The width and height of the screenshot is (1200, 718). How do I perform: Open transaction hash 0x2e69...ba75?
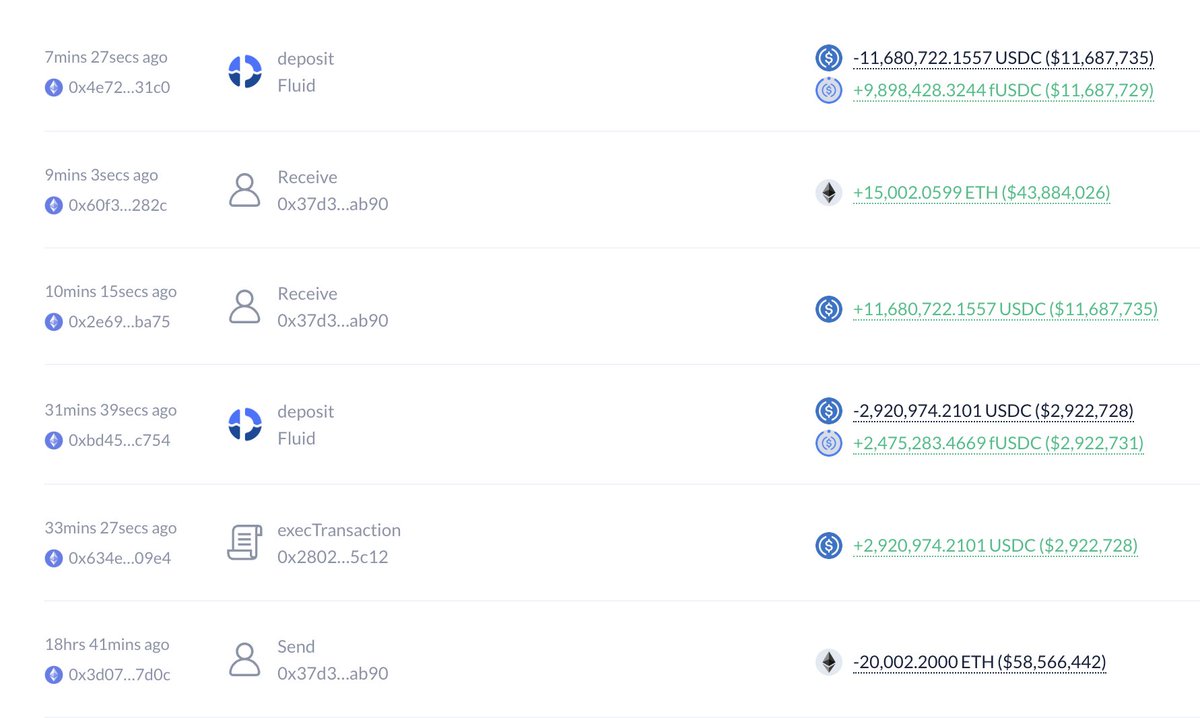pos(119,322)
